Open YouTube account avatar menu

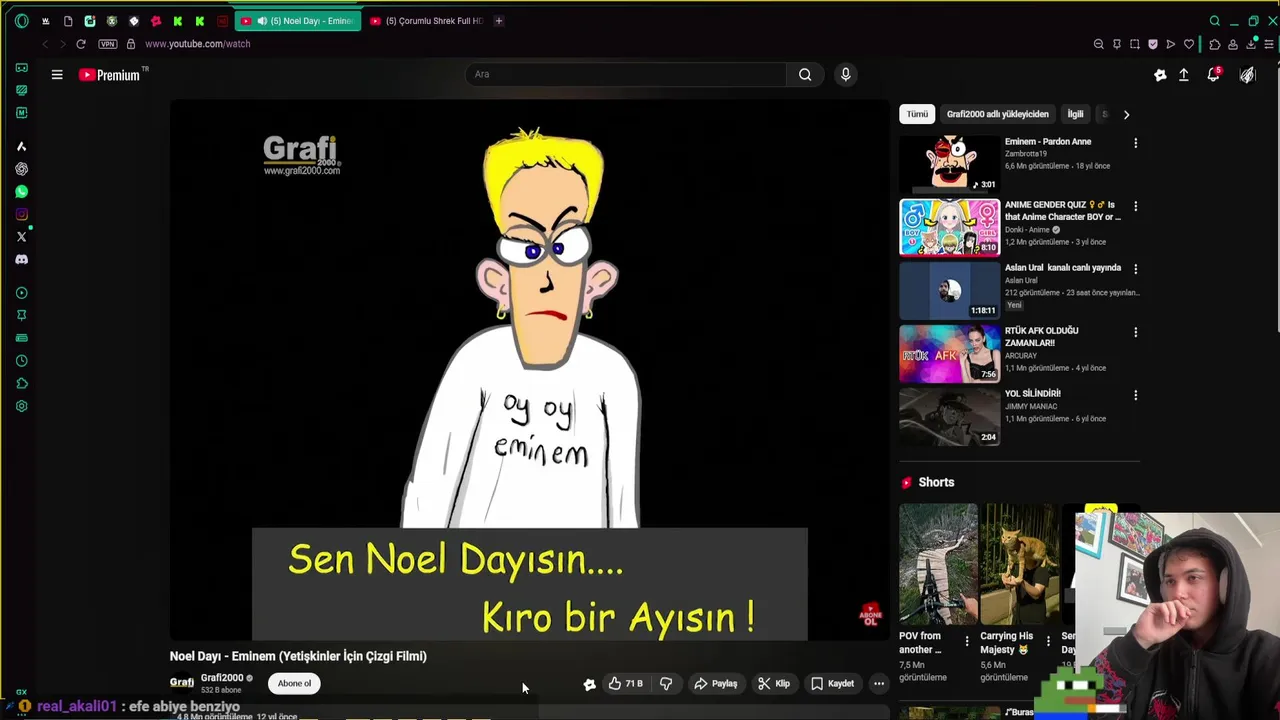(x=1248, y=75)
